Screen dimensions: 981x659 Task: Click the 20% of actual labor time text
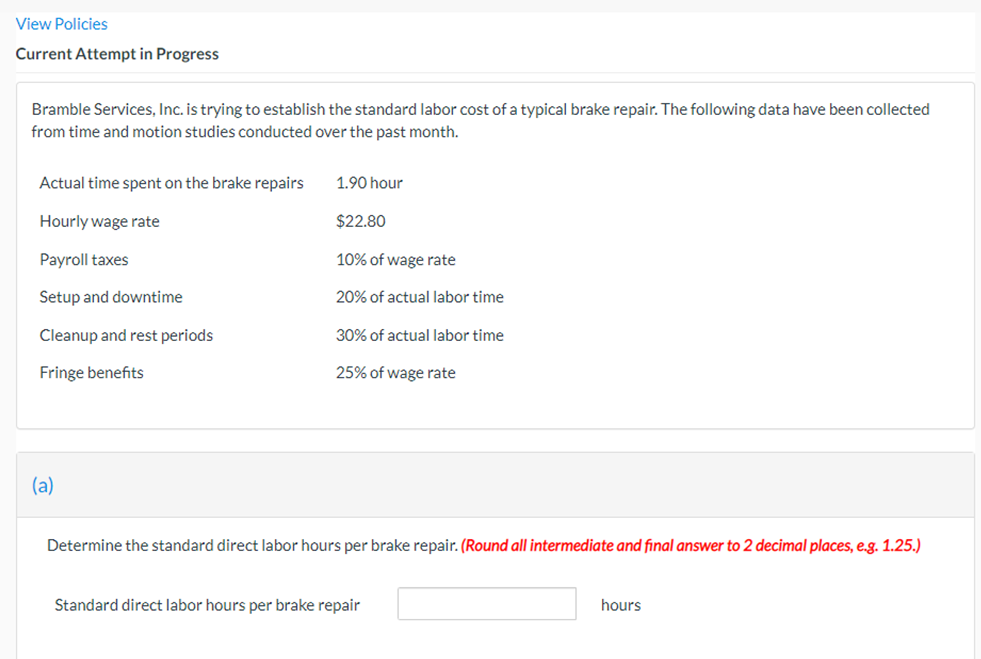420,297
